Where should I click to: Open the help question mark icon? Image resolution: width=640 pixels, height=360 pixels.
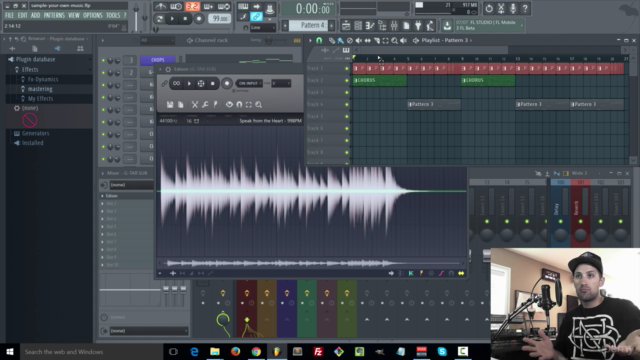click(x=525, y=8)
